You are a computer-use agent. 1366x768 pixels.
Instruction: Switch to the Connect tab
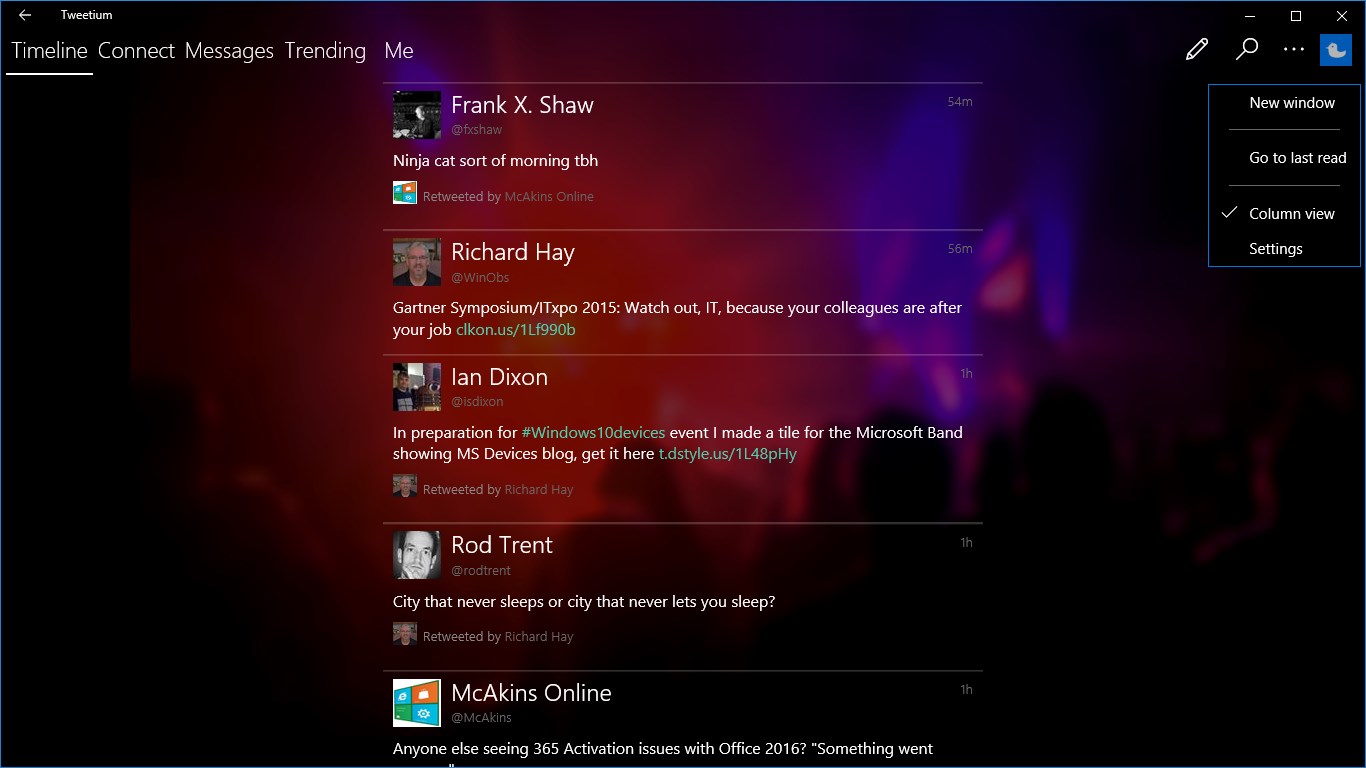[136, 51]
